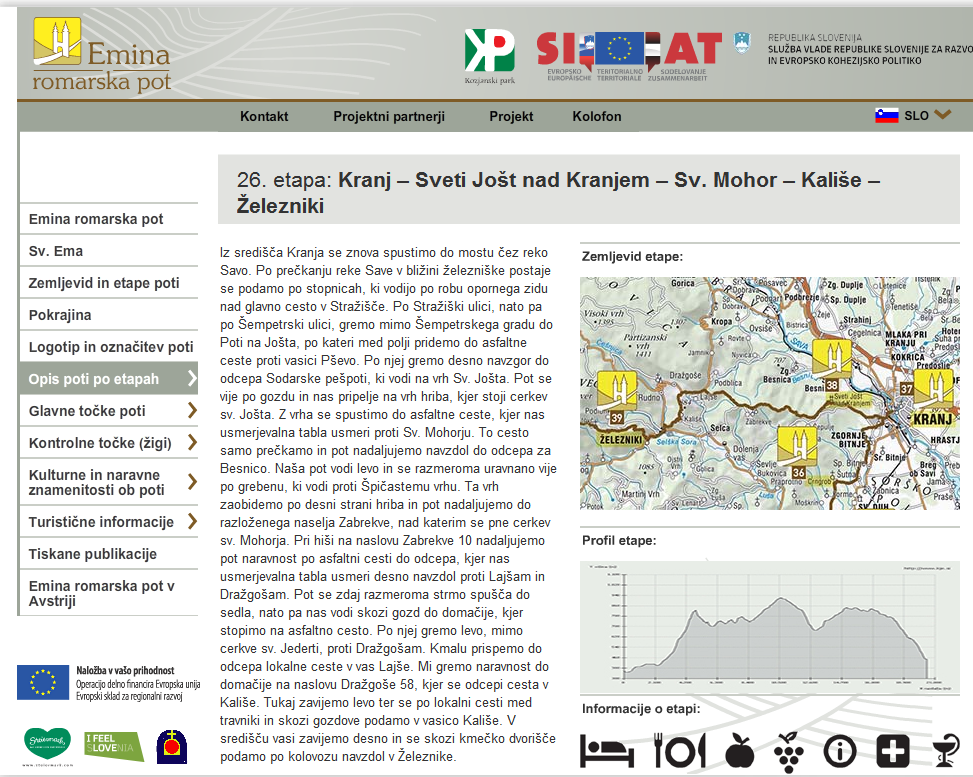This screenshot has width=973, height=777.
Task: Go to Zemljevid in etape poti
Action: 104,283
